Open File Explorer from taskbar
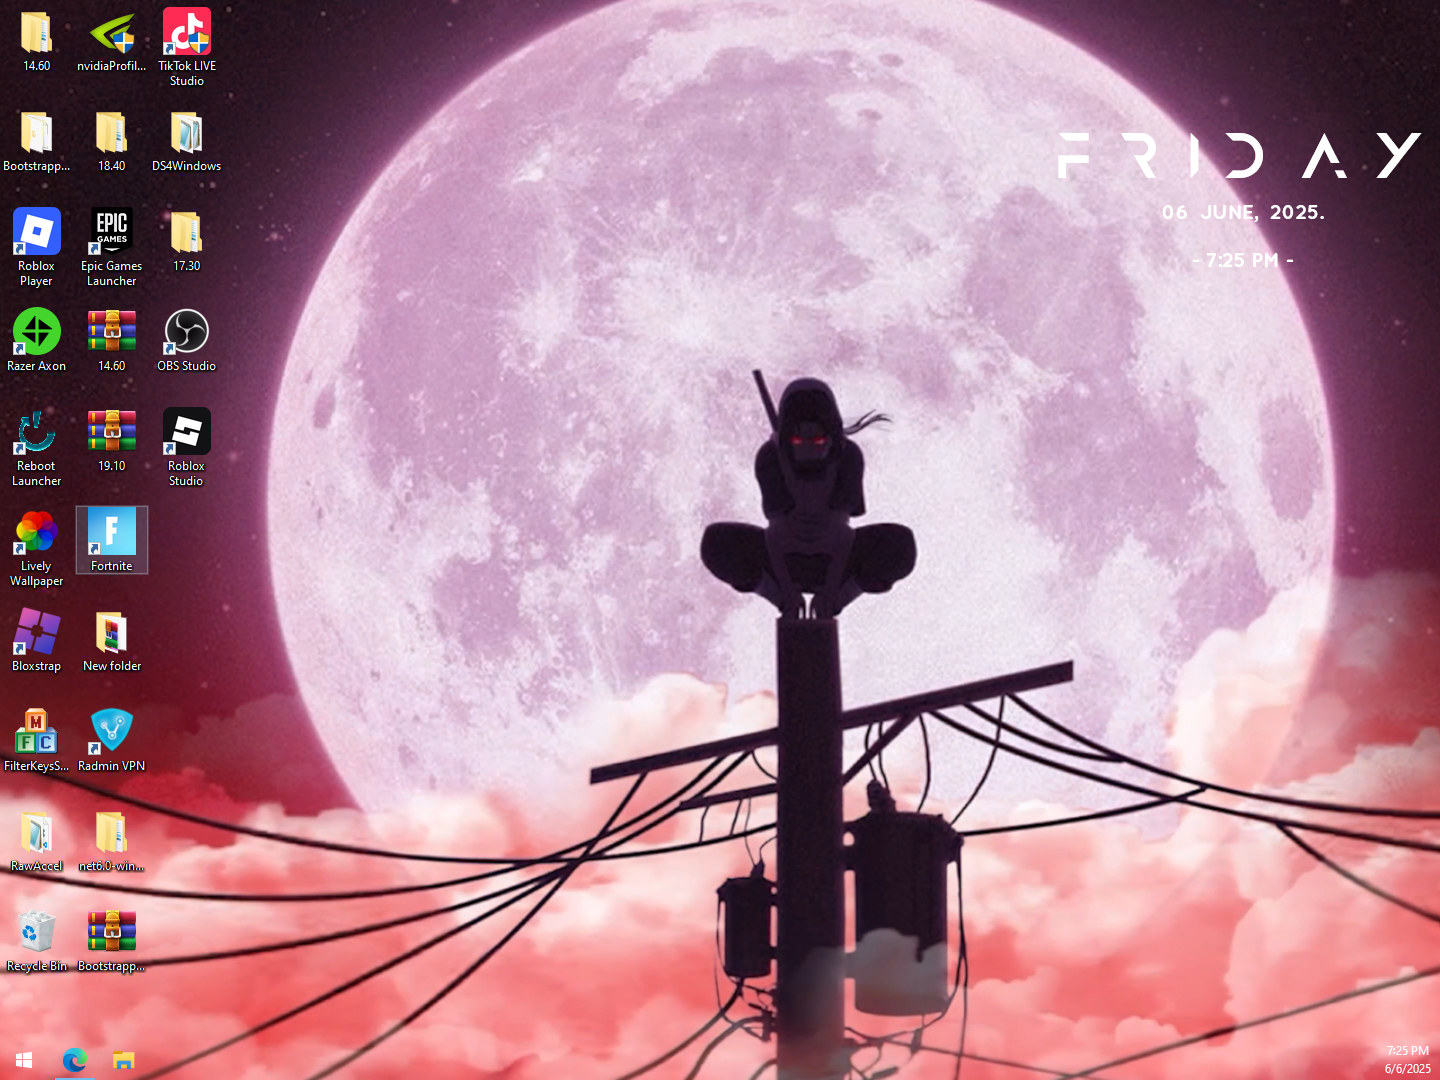1440x1080 pixels. (123, 1060)
